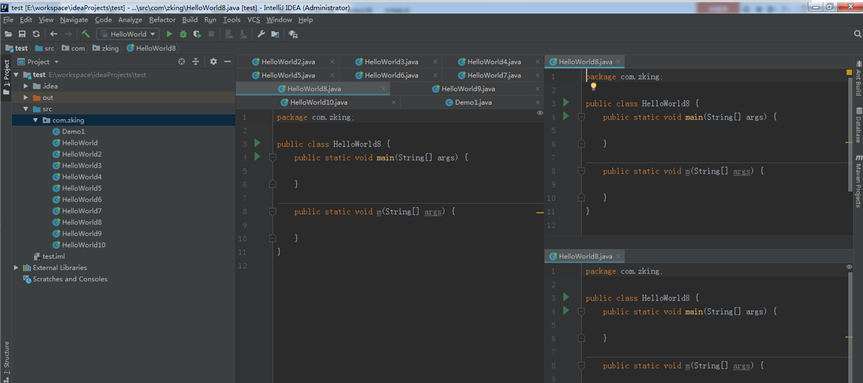
Task: Click run gutter arrow at line 4 in bottom-right editor
Action: click(x=566, y=311)
